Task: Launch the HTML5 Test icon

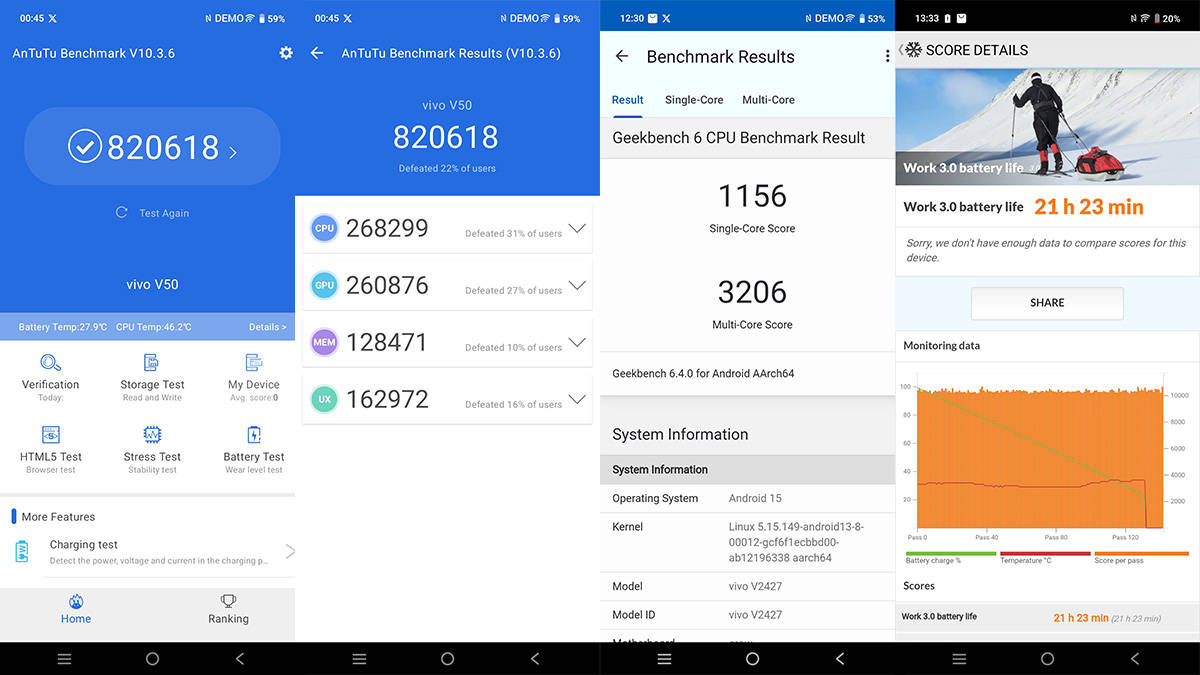Action: point(51,434)
